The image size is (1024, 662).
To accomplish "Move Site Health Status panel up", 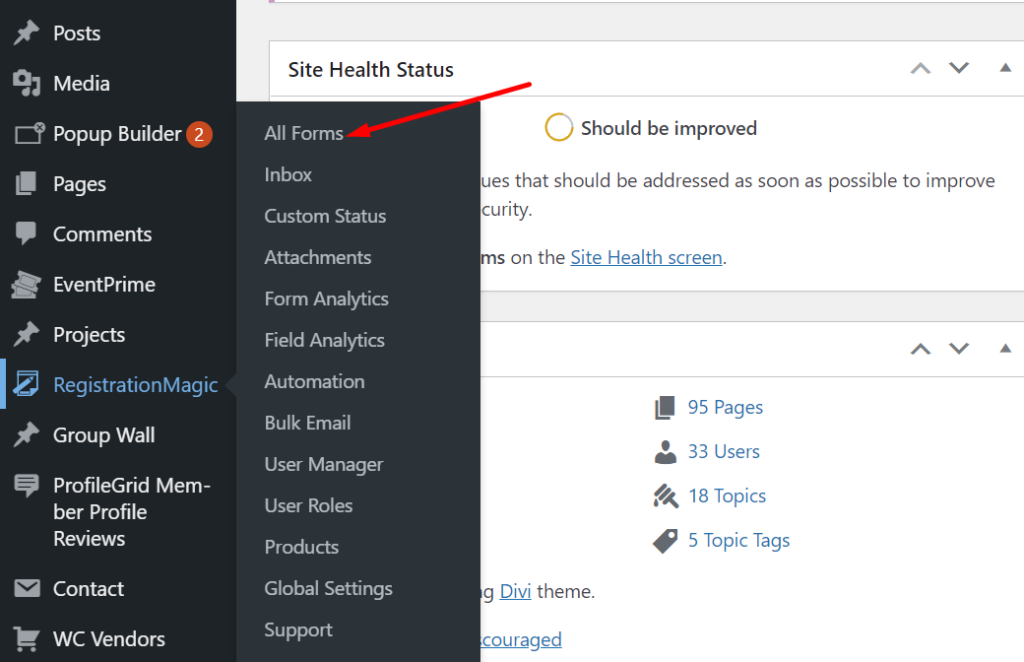I will coord(920,68).
